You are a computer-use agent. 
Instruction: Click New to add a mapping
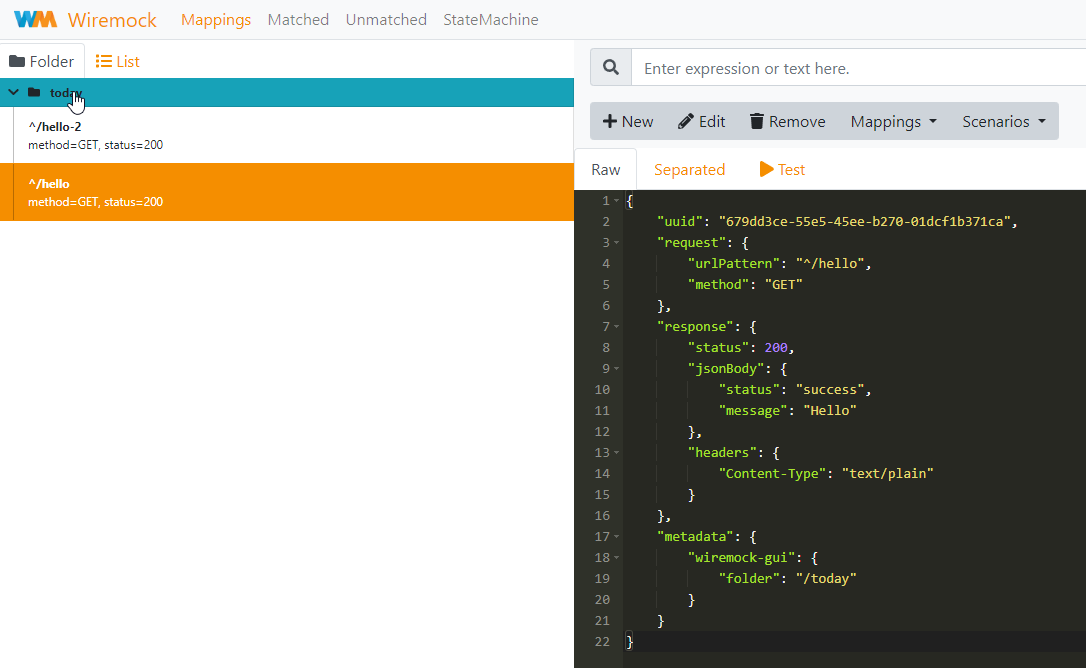click(x=628, y=121)
